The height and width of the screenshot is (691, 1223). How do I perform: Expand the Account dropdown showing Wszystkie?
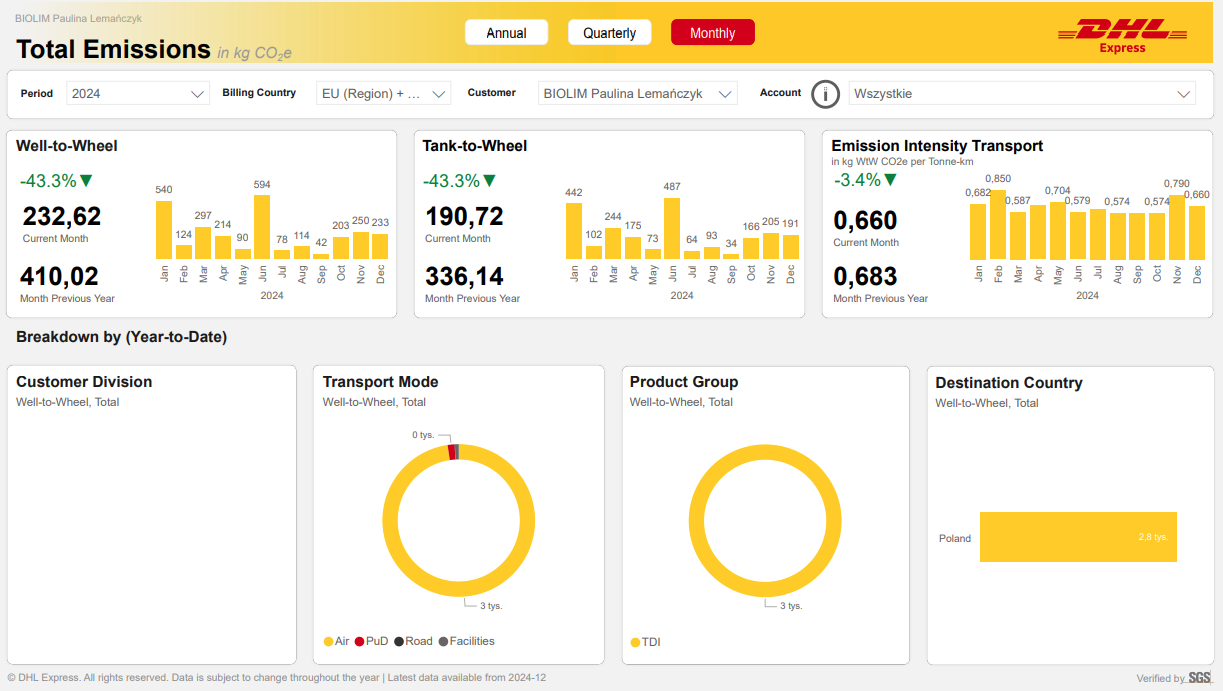coord(1022,93)
